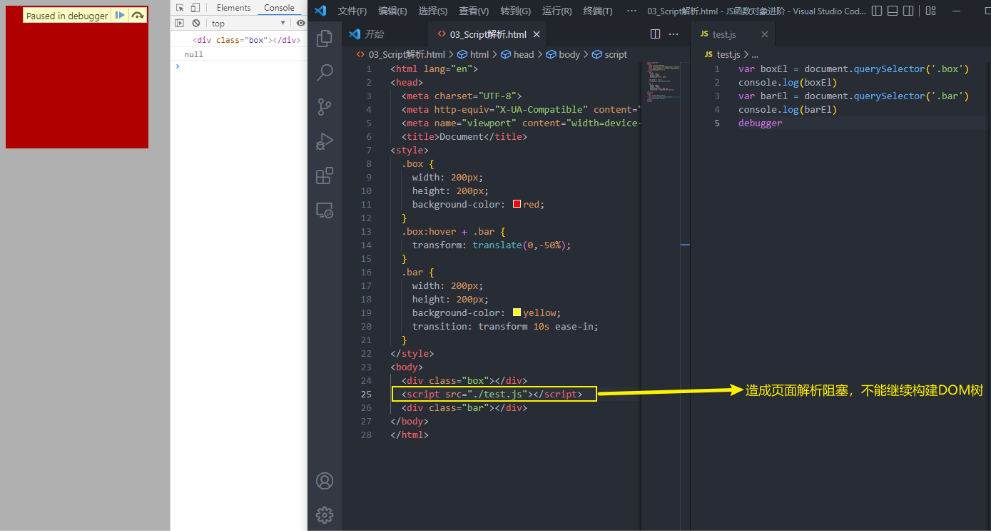Open the Manage gear menu
This screenshot has height=531, width=991.
point(324,515)
